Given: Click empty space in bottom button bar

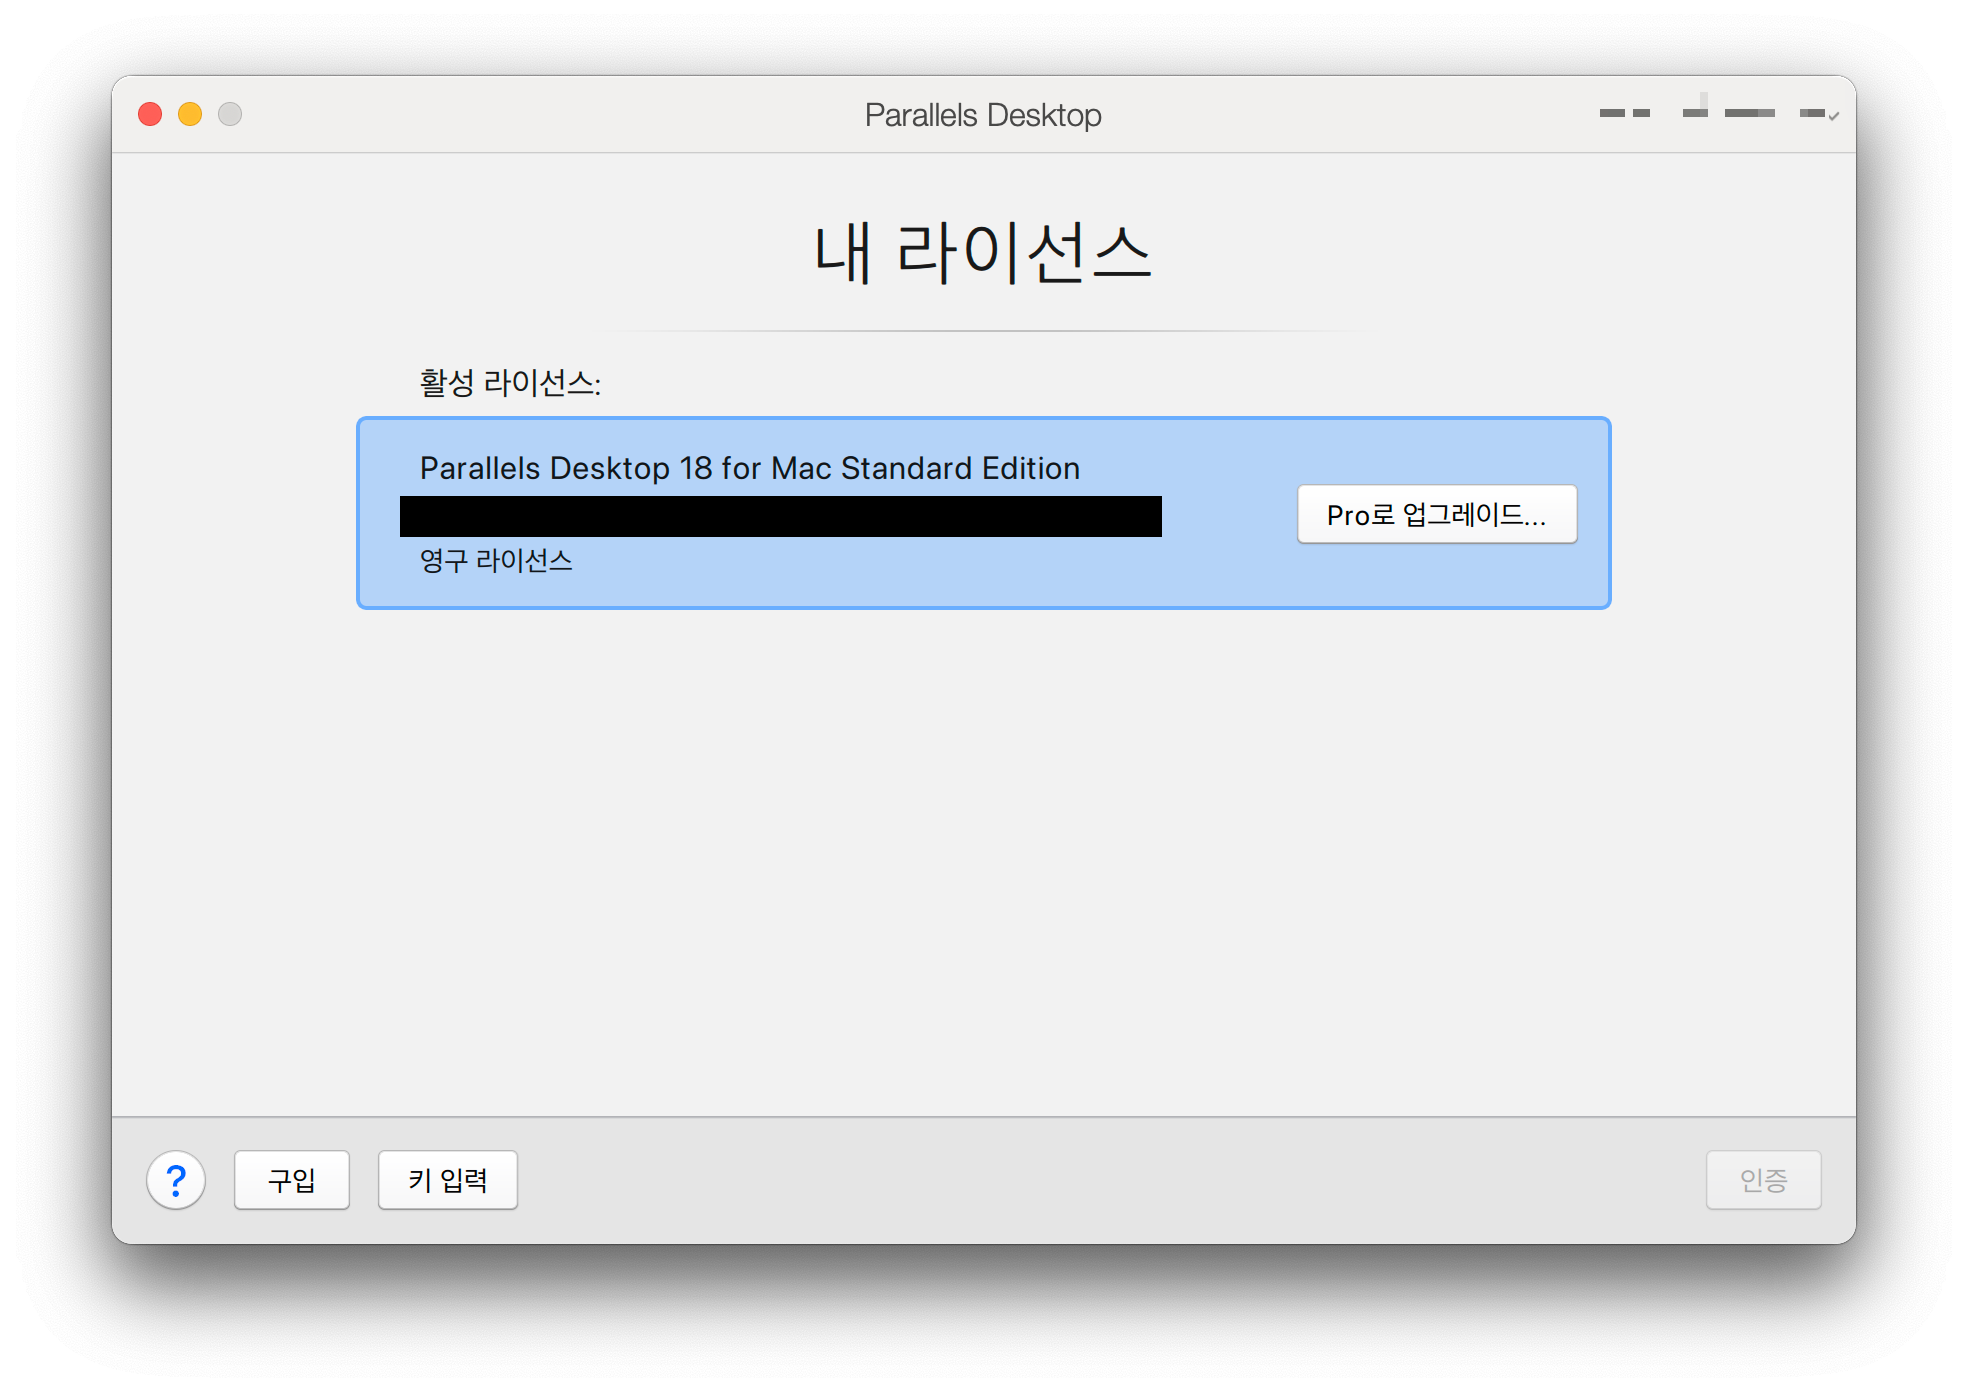Looking at the screenshot, I should pyautogui.click(x=1100, y=1180).
